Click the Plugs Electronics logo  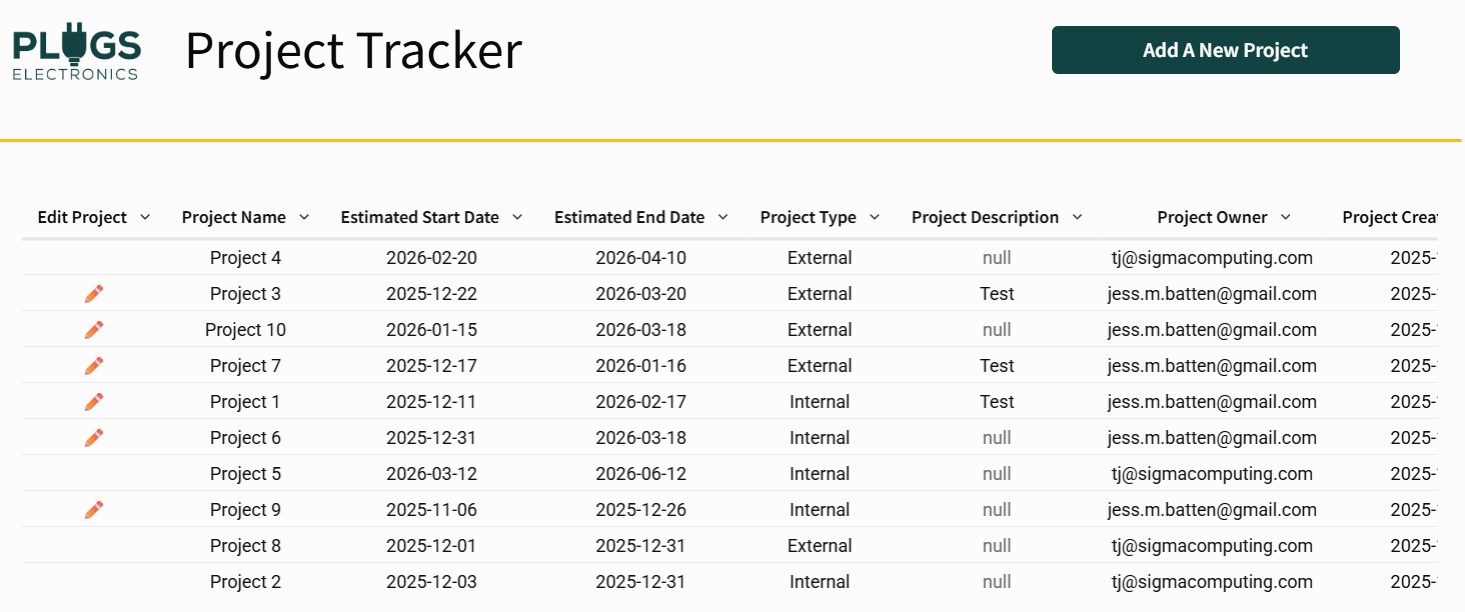77,53
